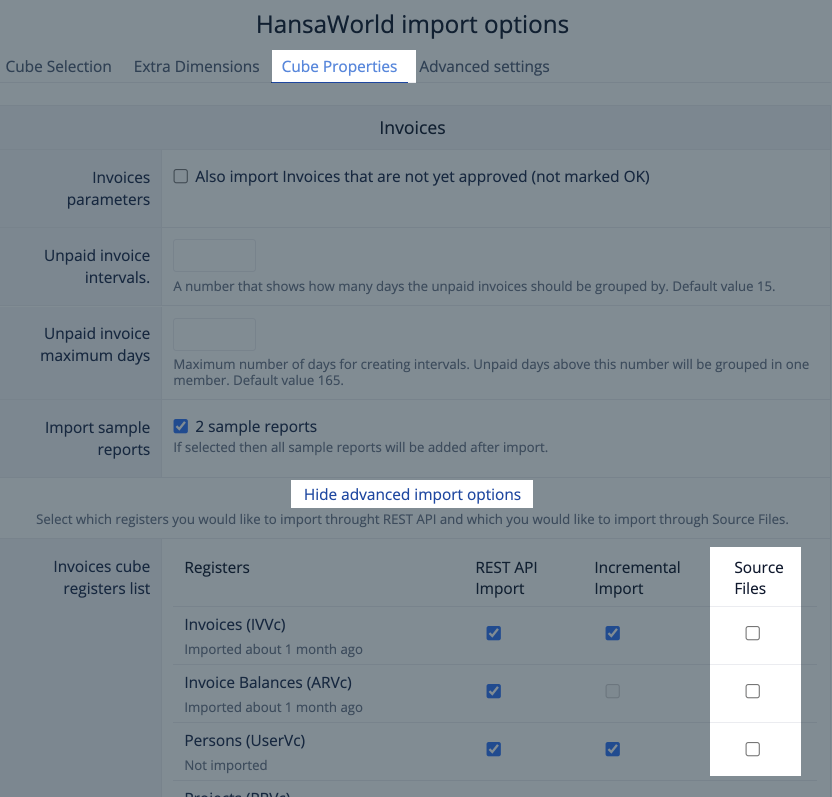Check Source Files for Invoice Balances (ARVc)
This screenshot has height=797, width=832.
click(753, 691)
